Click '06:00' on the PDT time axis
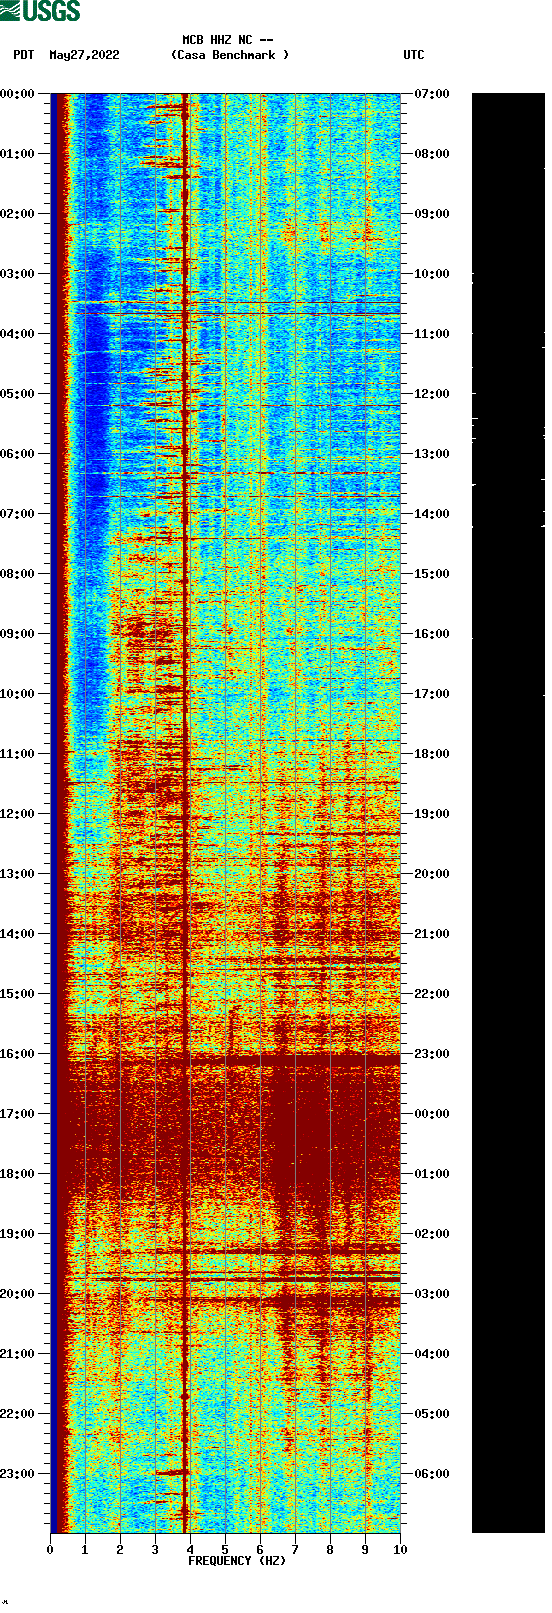The image size is (552, 1613). 18,454
